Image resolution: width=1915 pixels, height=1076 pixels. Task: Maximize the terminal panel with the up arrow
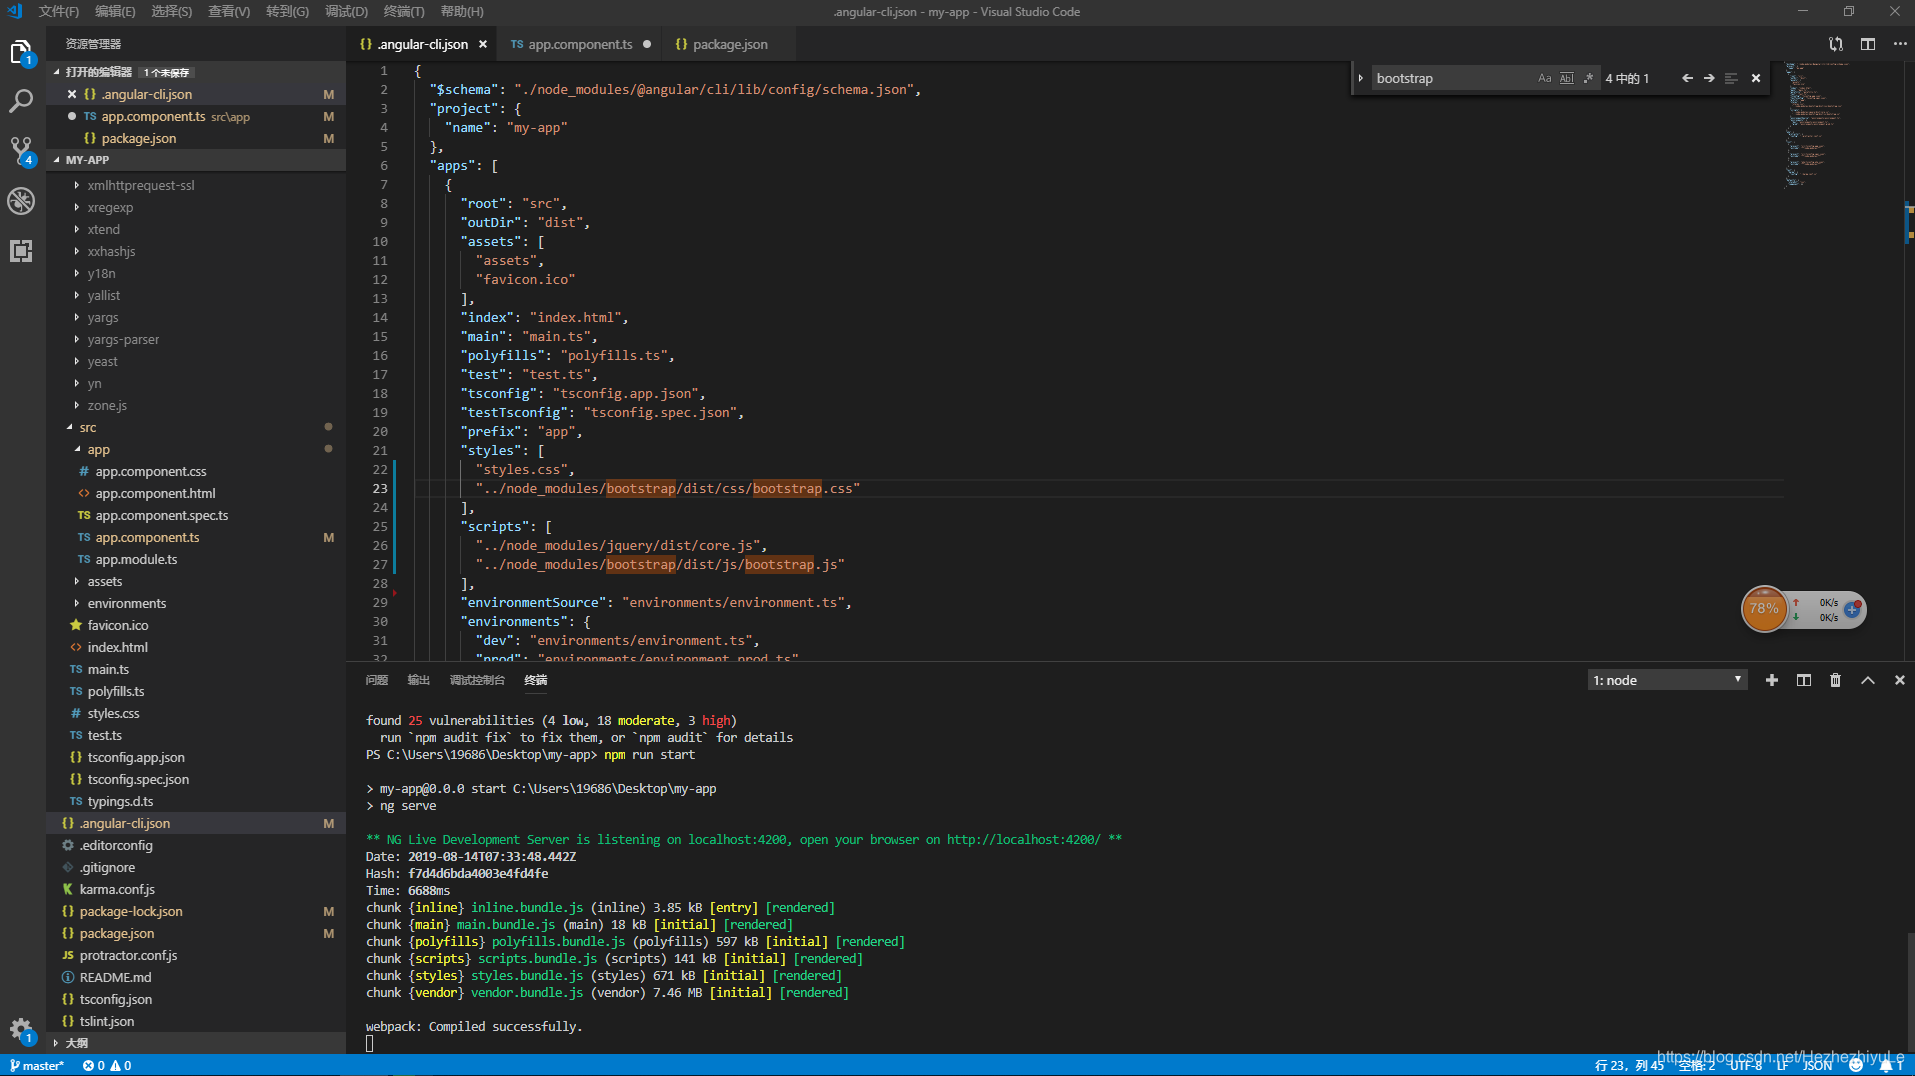(1868, 680)
